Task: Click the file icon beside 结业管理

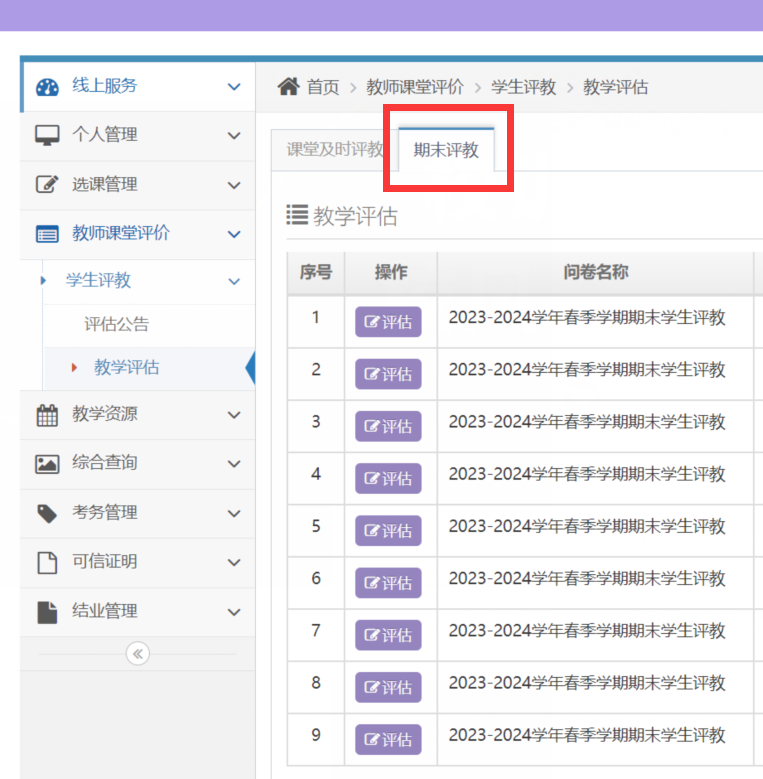Action: click(47, 612)
